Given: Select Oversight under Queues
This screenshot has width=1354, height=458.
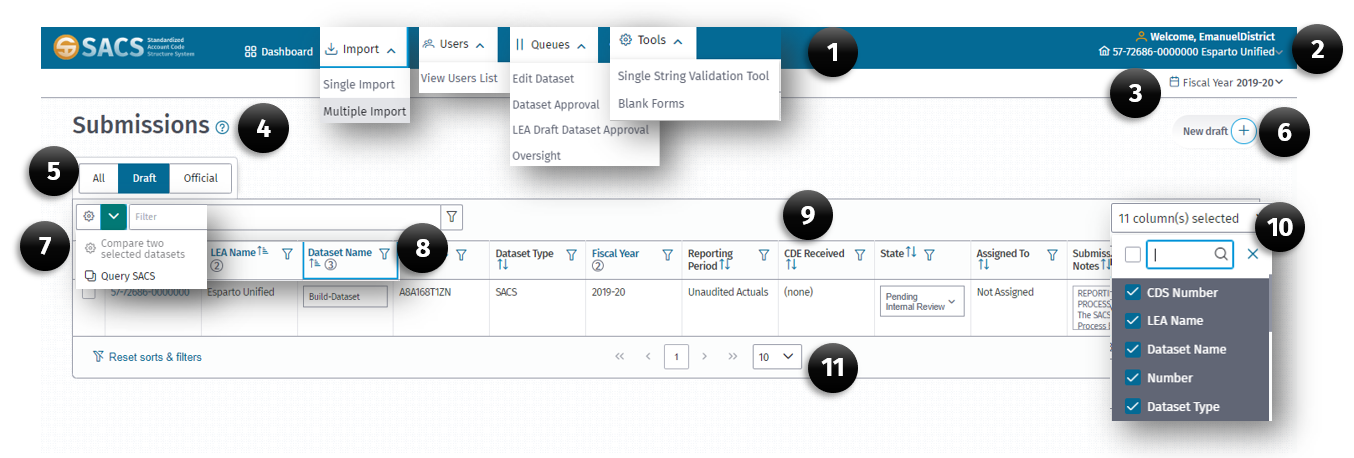Looking at the screenshot, I should coord(536,156).
